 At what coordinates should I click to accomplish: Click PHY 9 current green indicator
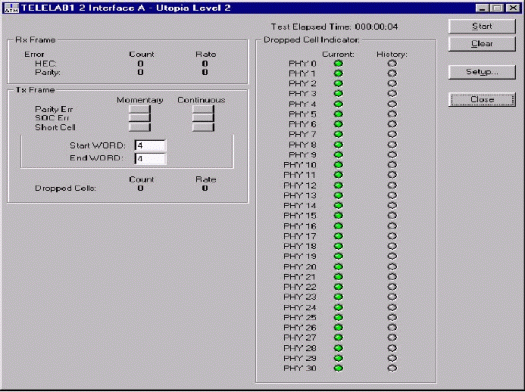[339, 155]
